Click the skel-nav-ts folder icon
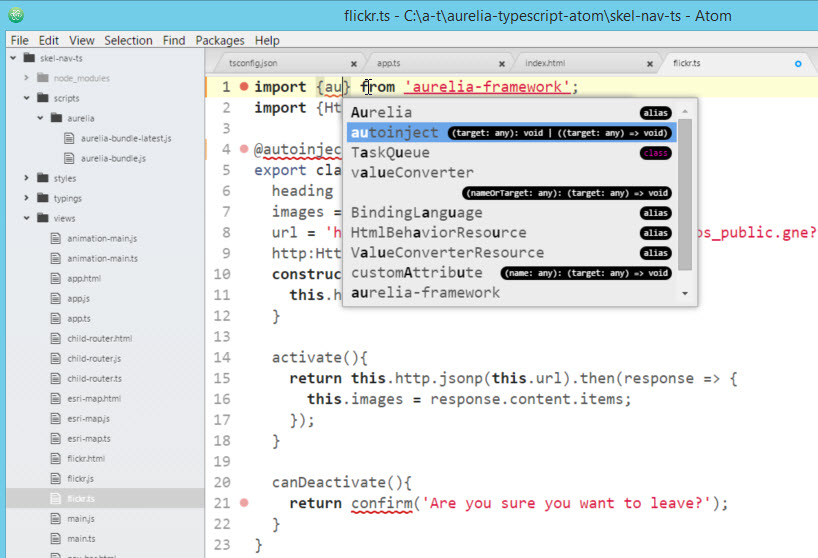The width and height of the screenshot is (818, 558). tap(29, 57)
